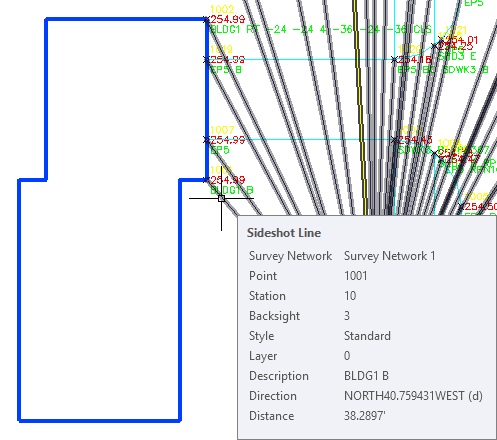This screenshot has height=440, width=497.
Task: Click the Survey Network 1 value in tooltip
Action: (x=389, y=256)
